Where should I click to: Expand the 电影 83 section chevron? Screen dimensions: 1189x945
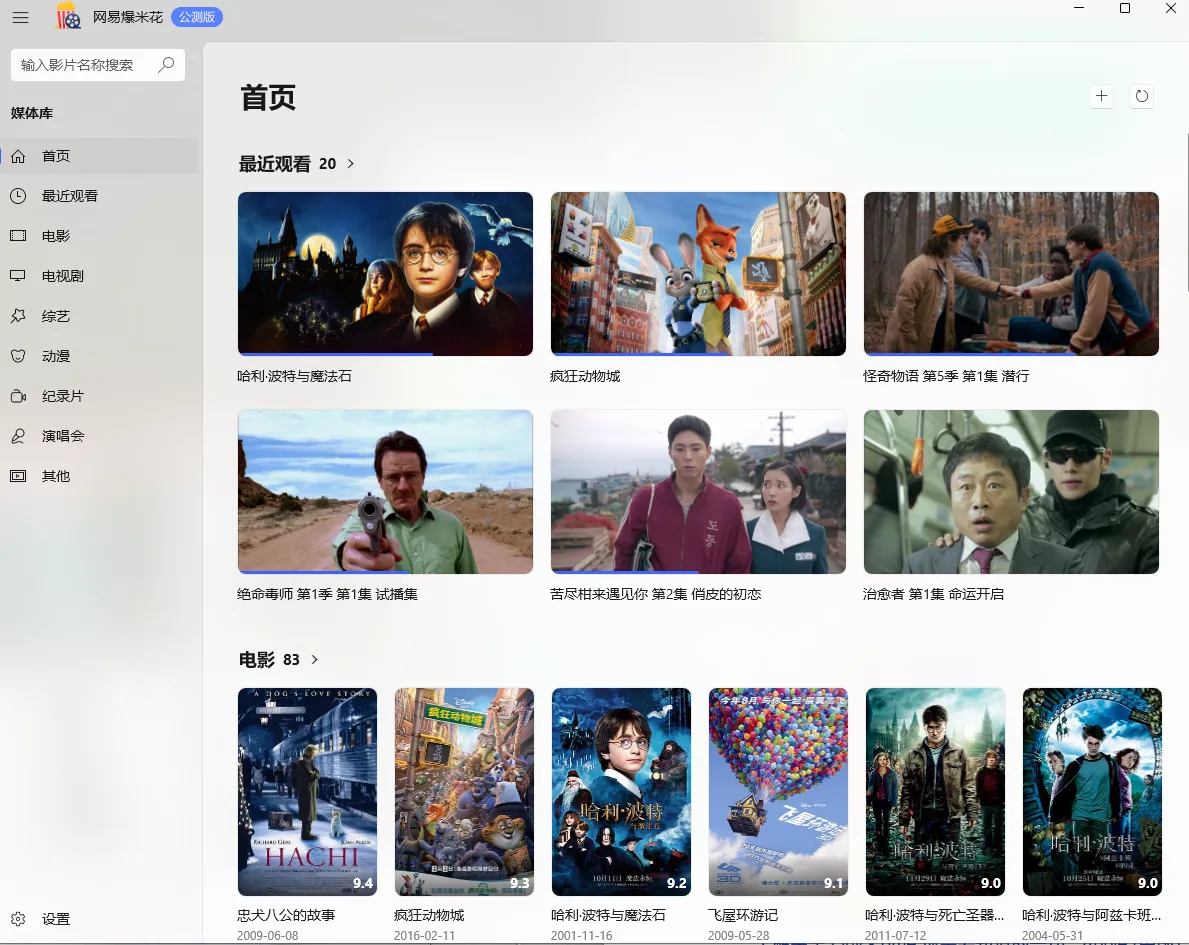(314, 660)
